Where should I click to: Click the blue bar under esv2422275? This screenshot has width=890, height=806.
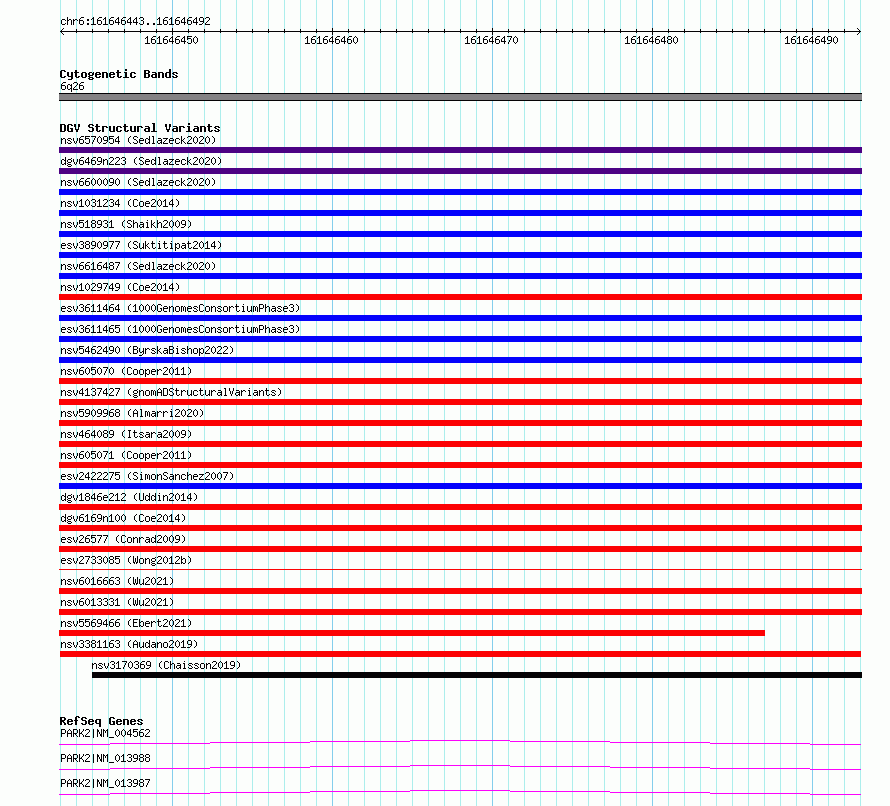460,486
